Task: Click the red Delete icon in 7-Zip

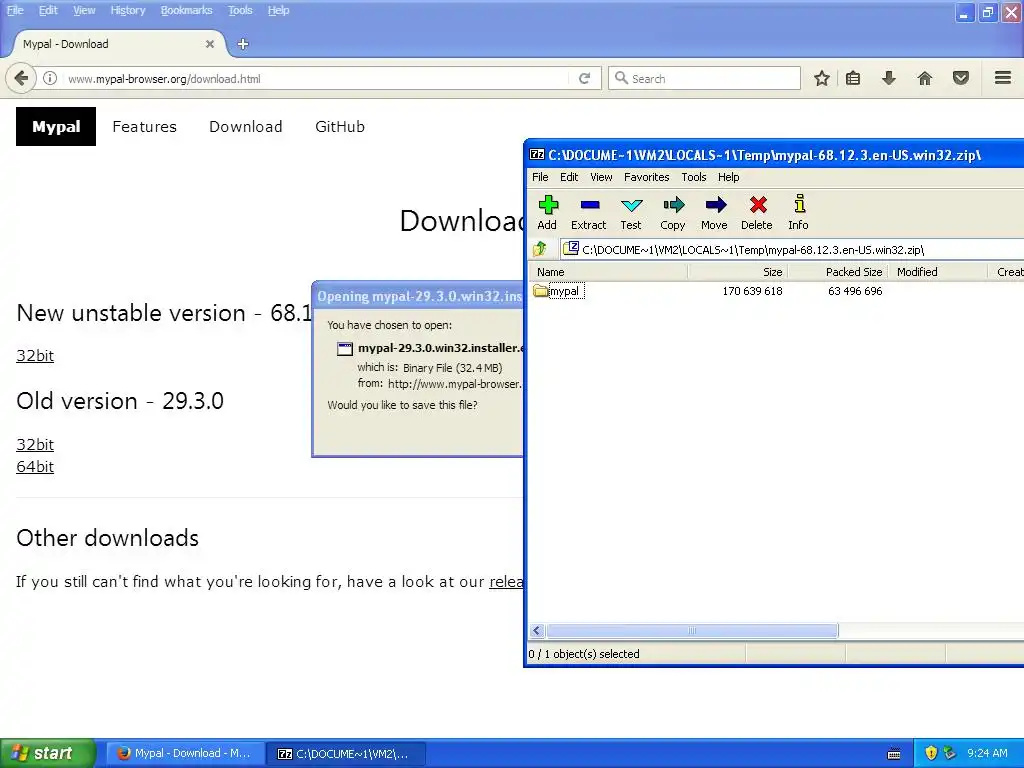Action: click(757, 213)
